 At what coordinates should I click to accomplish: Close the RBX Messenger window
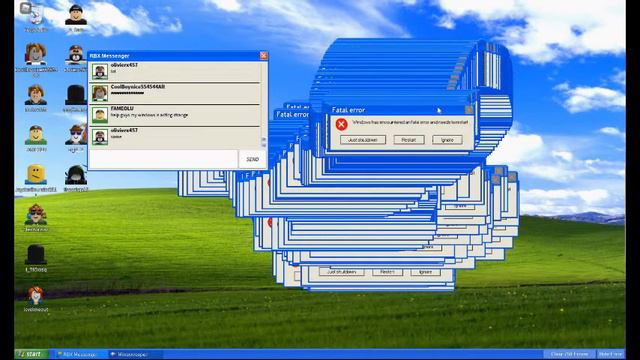point(264,56)
